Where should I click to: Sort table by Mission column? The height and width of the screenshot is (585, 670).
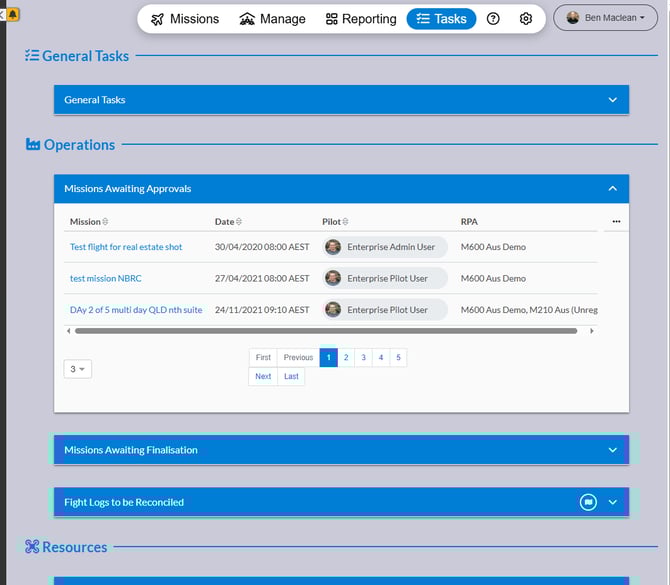(106, 222)
